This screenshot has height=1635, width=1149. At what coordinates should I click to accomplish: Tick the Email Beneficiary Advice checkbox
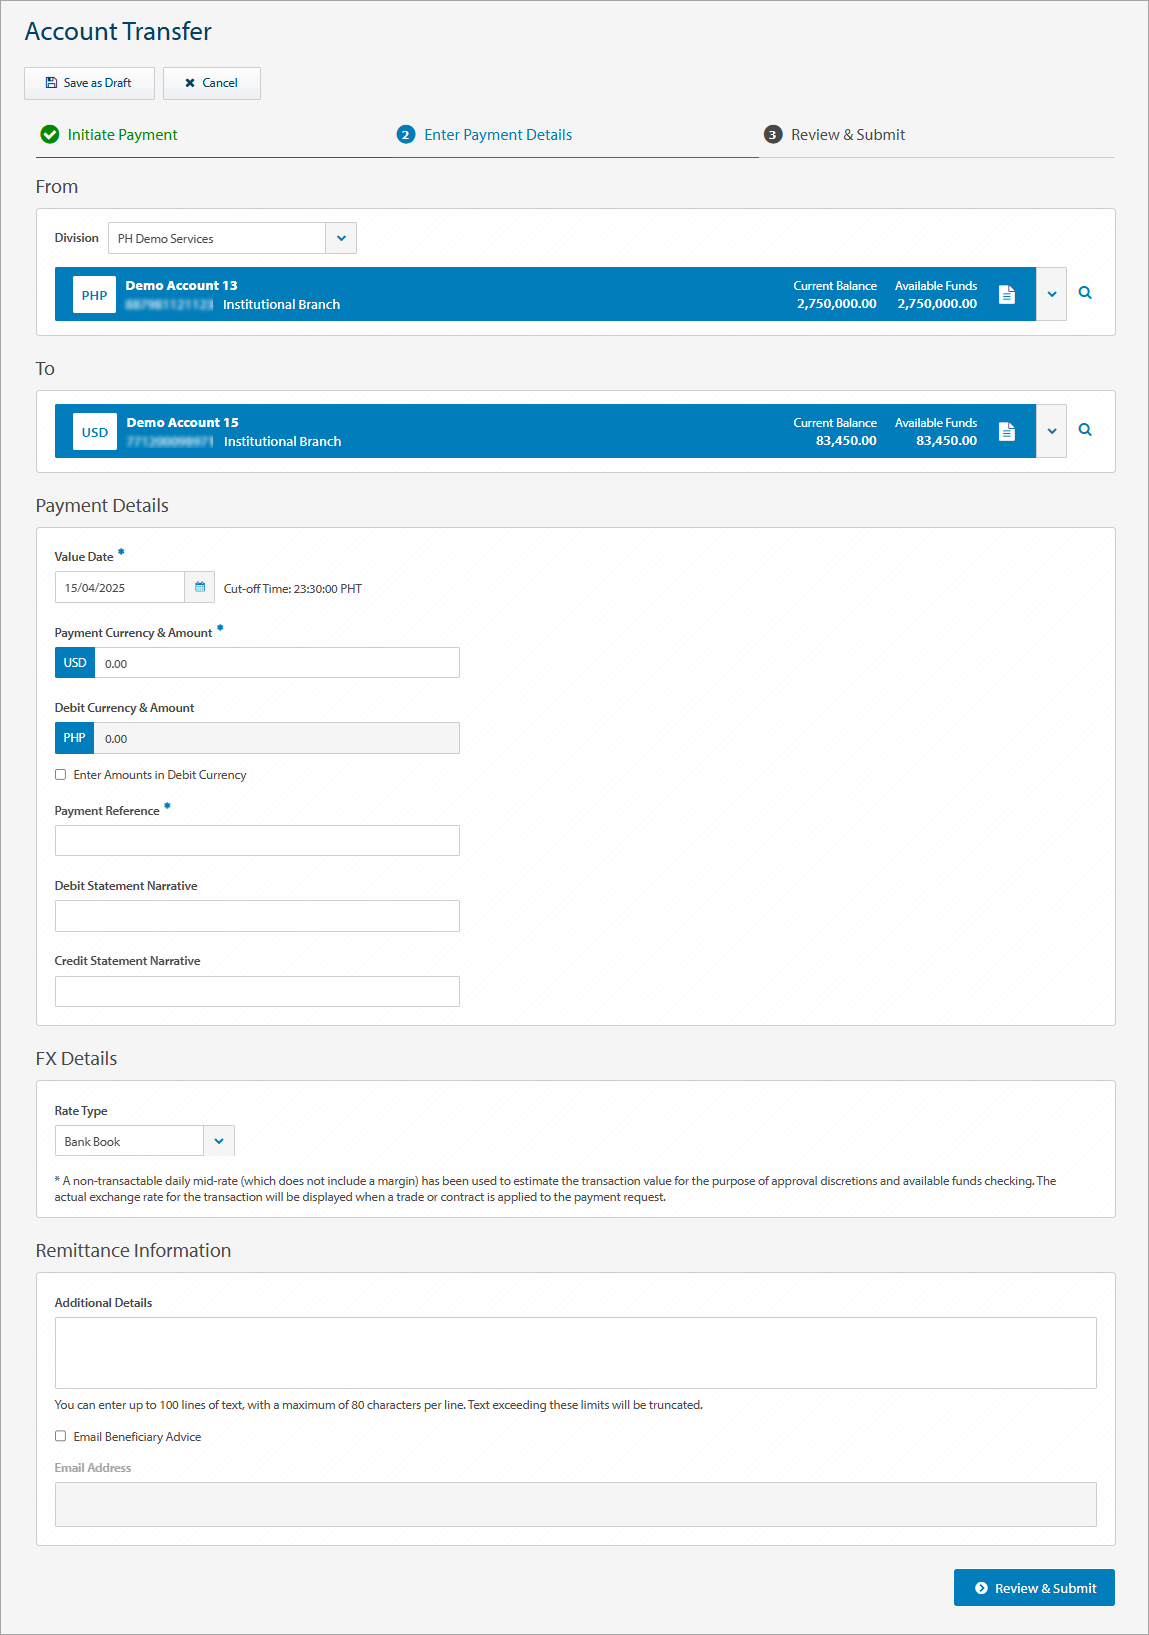(x=61, y=1436)
